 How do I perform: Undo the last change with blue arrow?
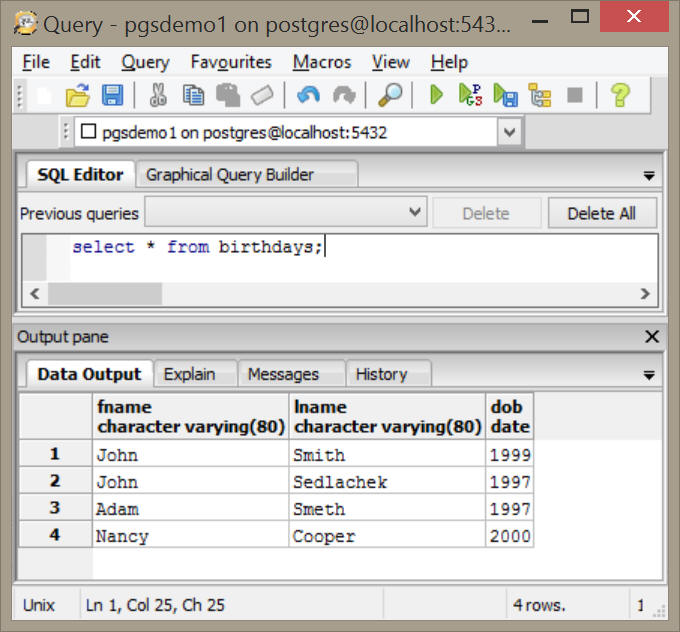tap(308, 95)
